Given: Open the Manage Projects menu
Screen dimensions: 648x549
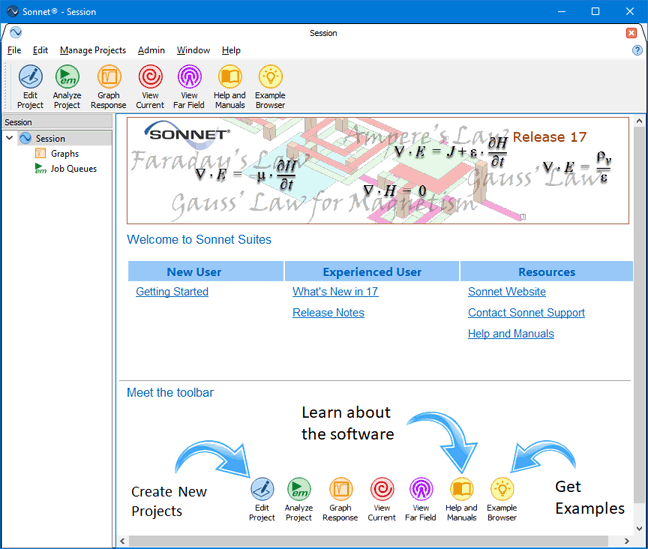Looking at the screenshot, I should pyautogui.click(x=93, y=50).
